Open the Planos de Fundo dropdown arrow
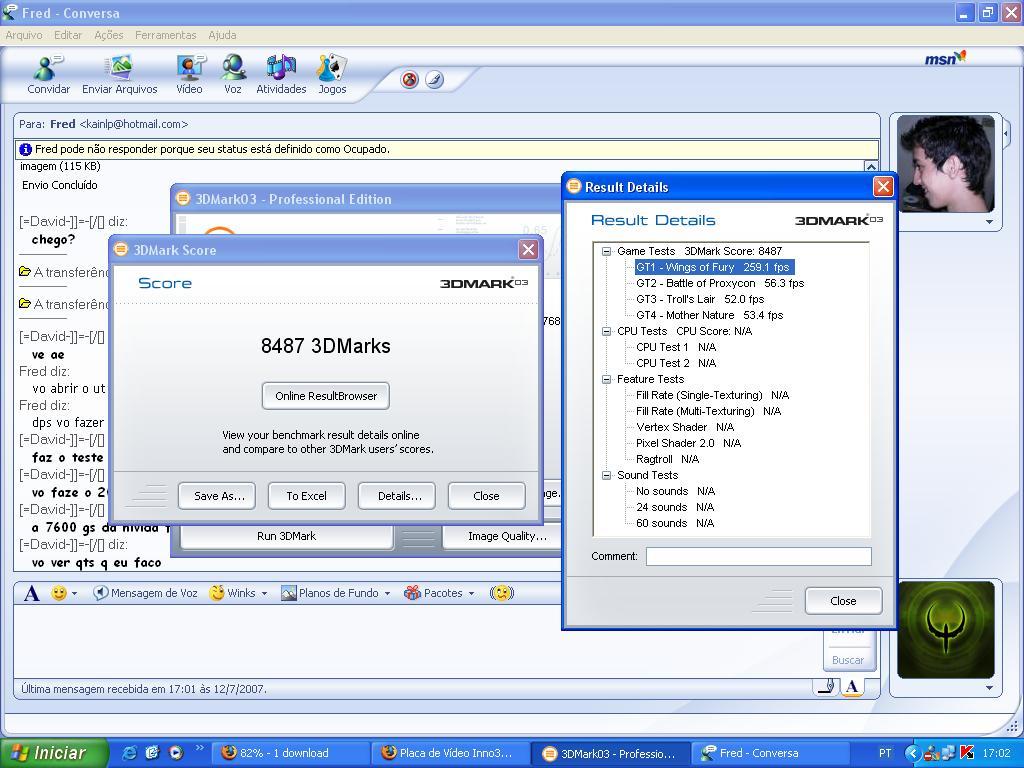This screenshot has height=768, width=1024. [x=387, y=594]
